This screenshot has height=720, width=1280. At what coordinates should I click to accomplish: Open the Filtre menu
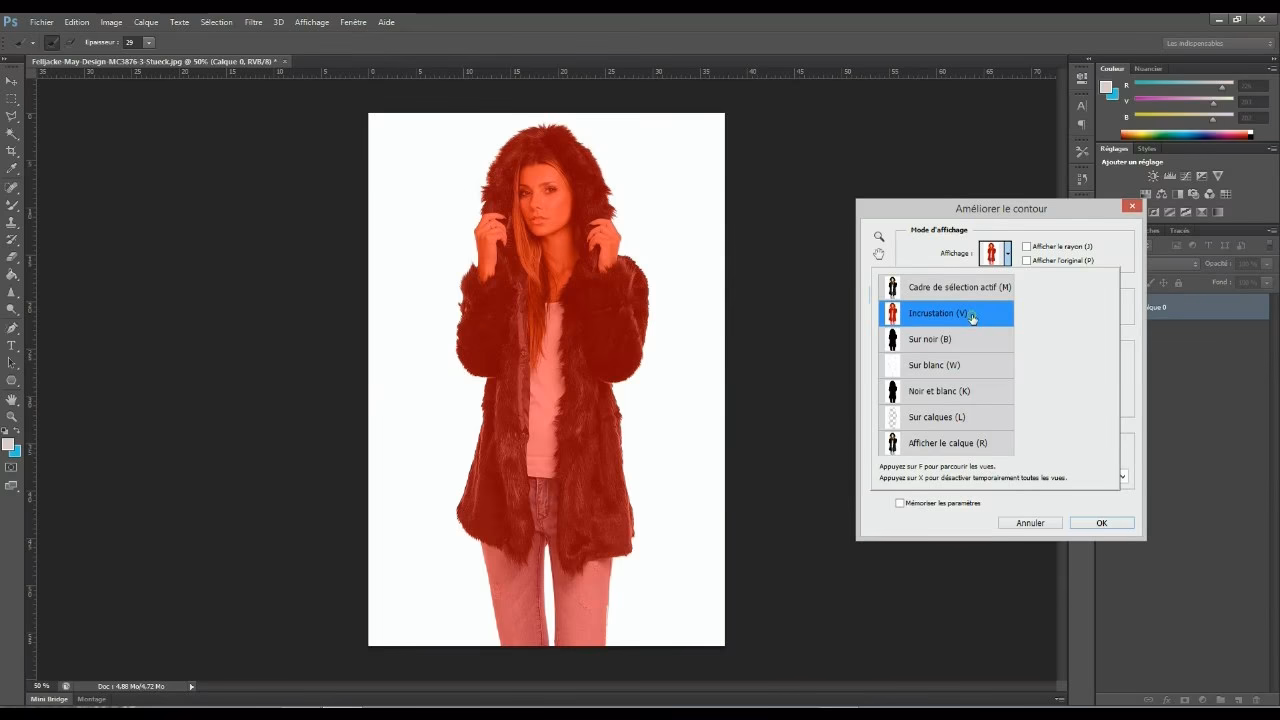pos(251,21)
